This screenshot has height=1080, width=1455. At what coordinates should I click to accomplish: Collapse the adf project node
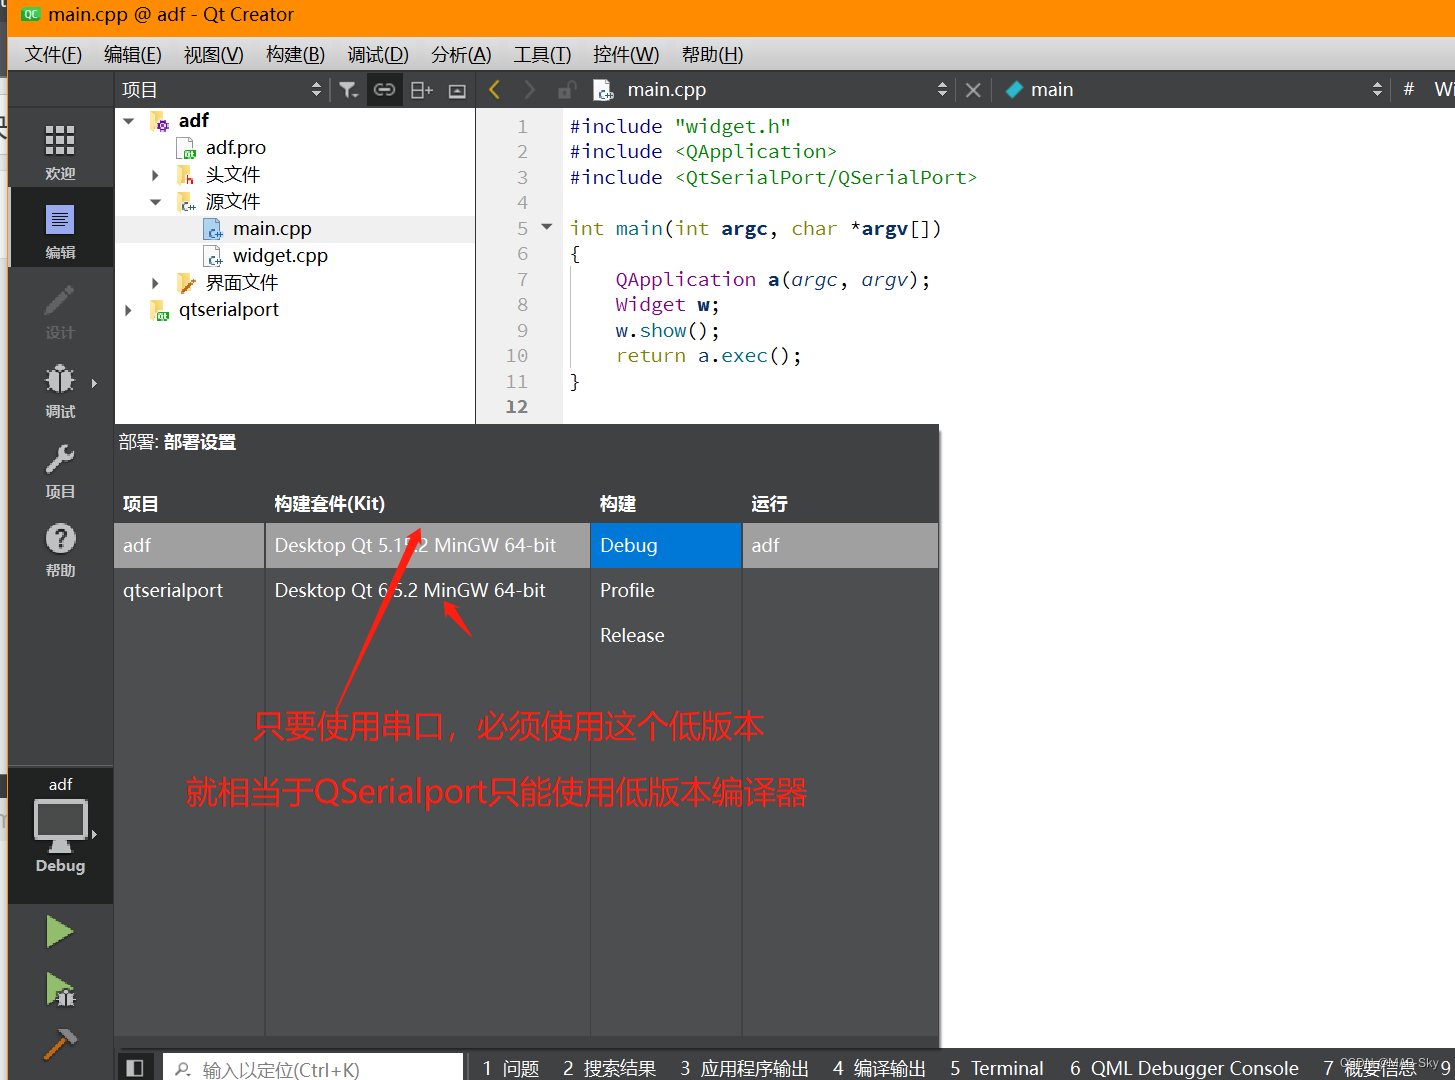(x=129, y=121)
